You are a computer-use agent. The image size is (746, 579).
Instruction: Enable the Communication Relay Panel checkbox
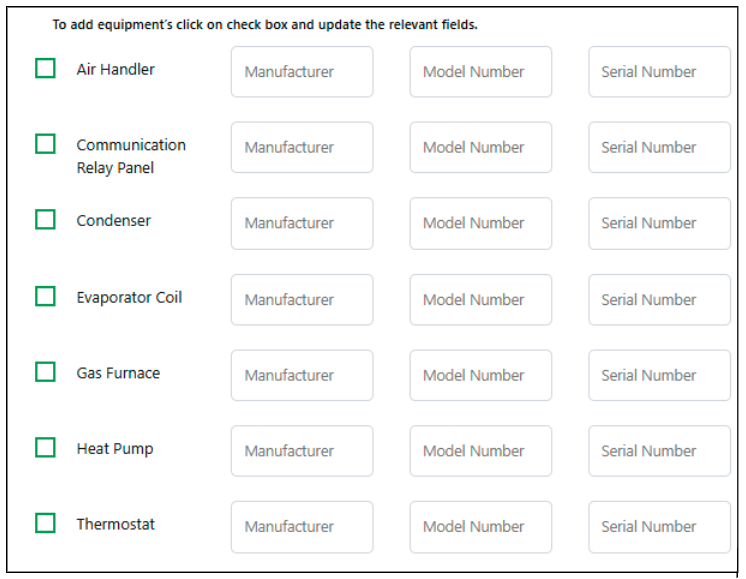pos(45,144)
